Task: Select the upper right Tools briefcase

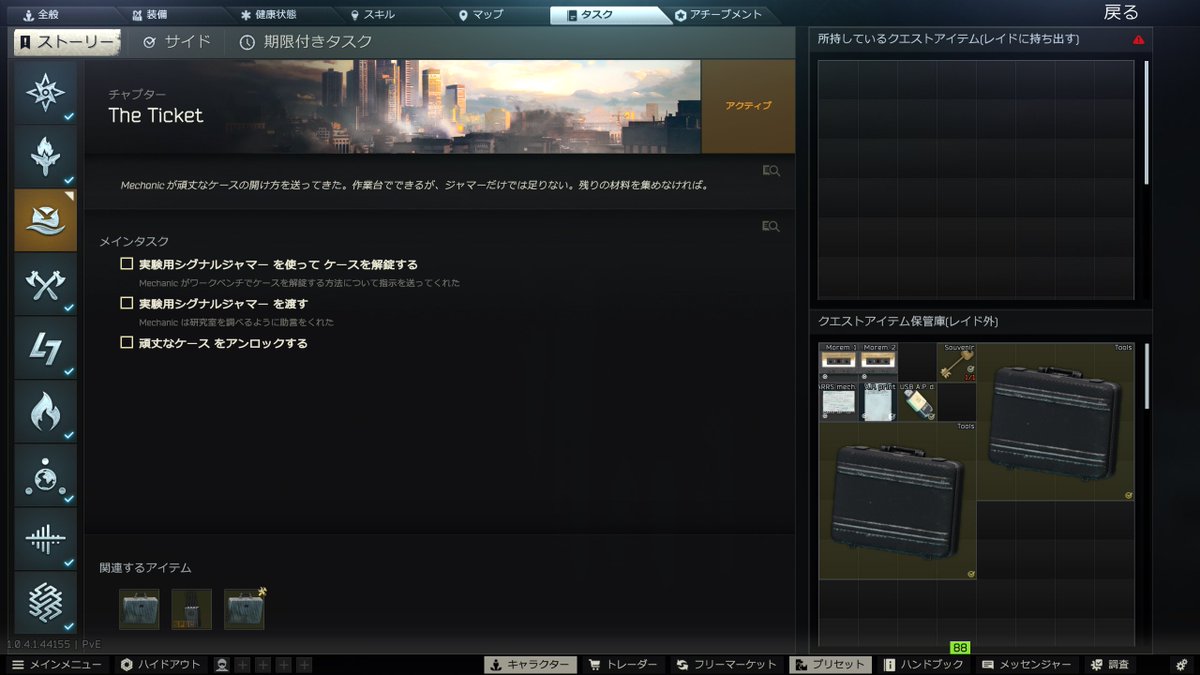Action: click(x=1055, y=421)
